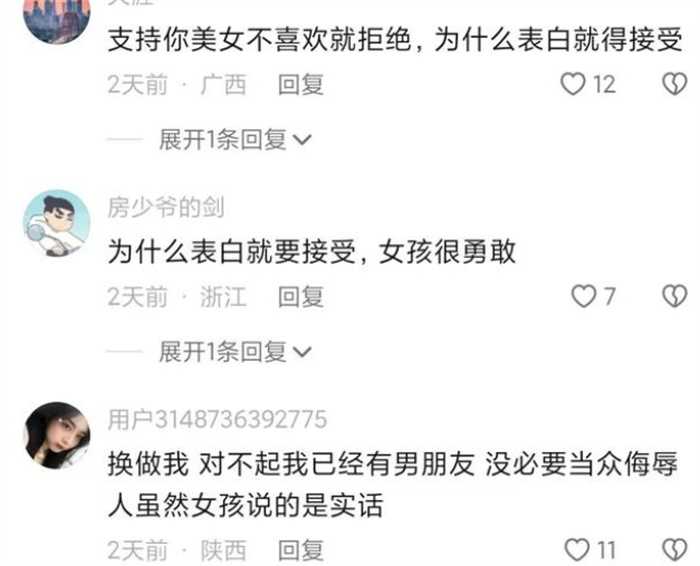Like the Shaanxi comment with 11 likes
This screenshot has height=566, width=700.
click(577, 549)
